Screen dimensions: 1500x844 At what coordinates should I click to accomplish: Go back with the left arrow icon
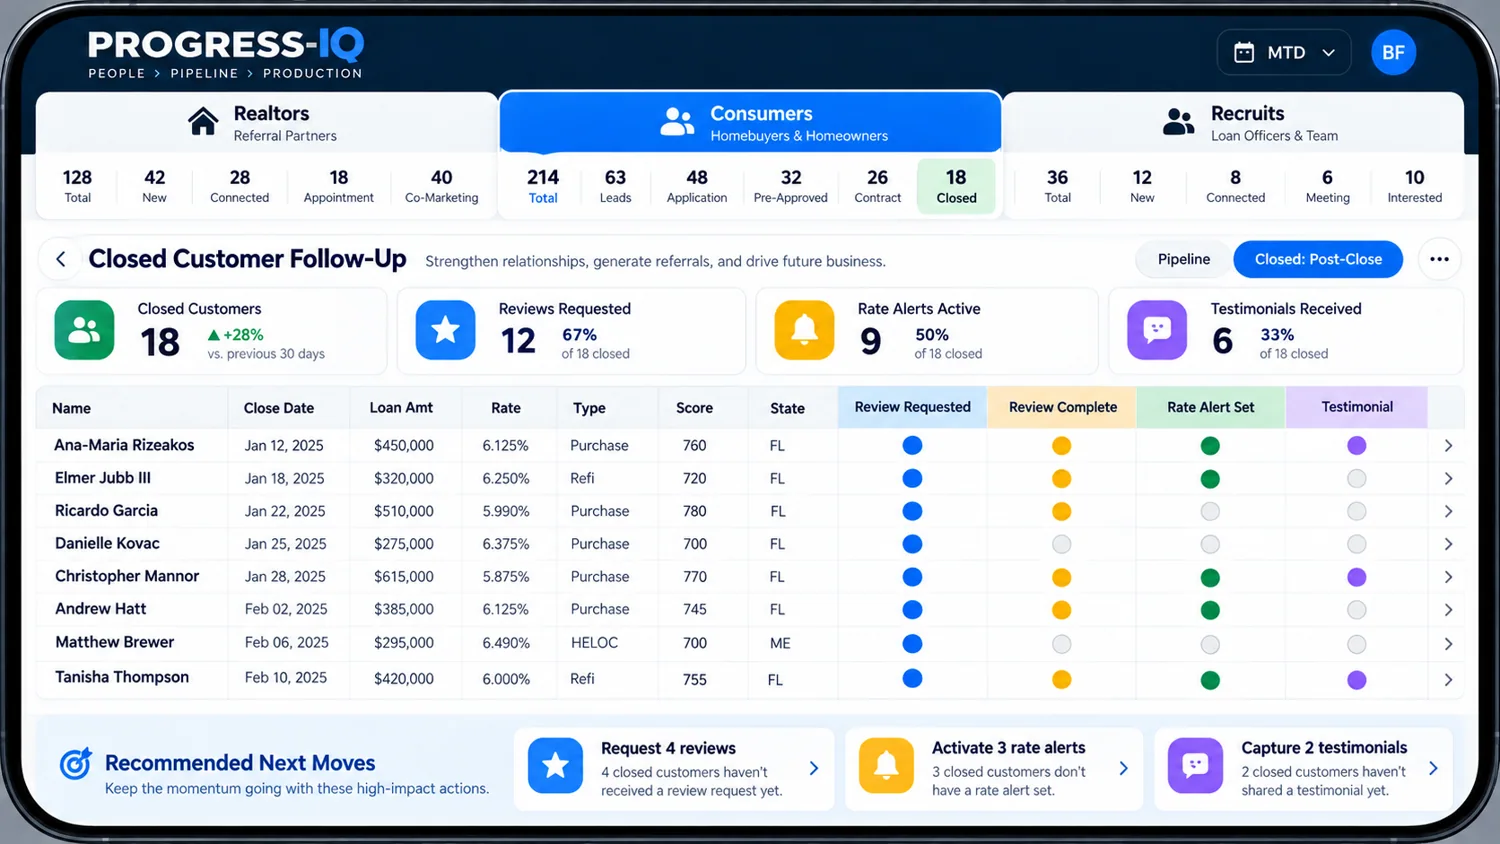pos(61,259)
